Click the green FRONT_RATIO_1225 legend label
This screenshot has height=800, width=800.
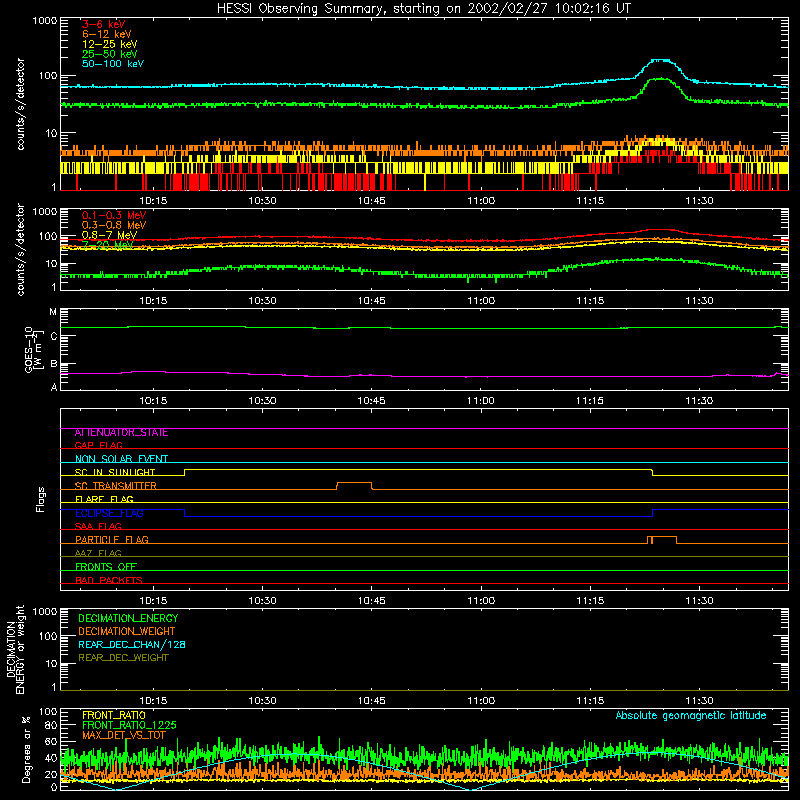tap(129, 725)
